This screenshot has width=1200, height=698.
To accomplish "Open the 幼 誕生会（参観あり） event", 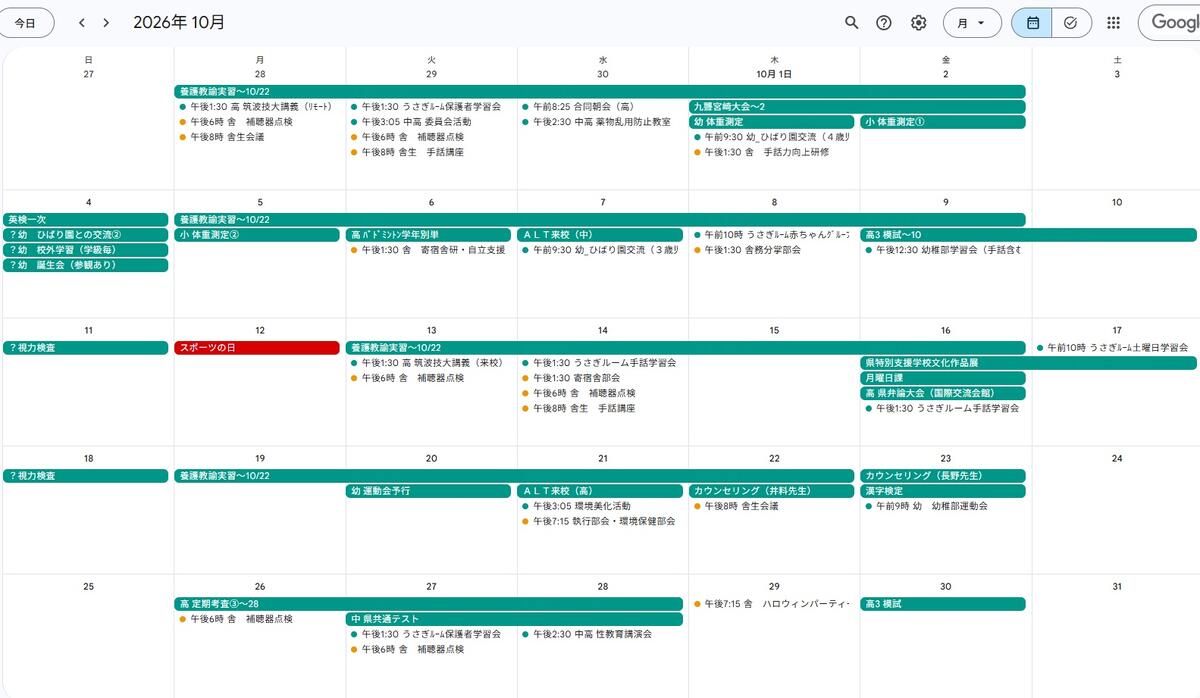I will 85,265.
